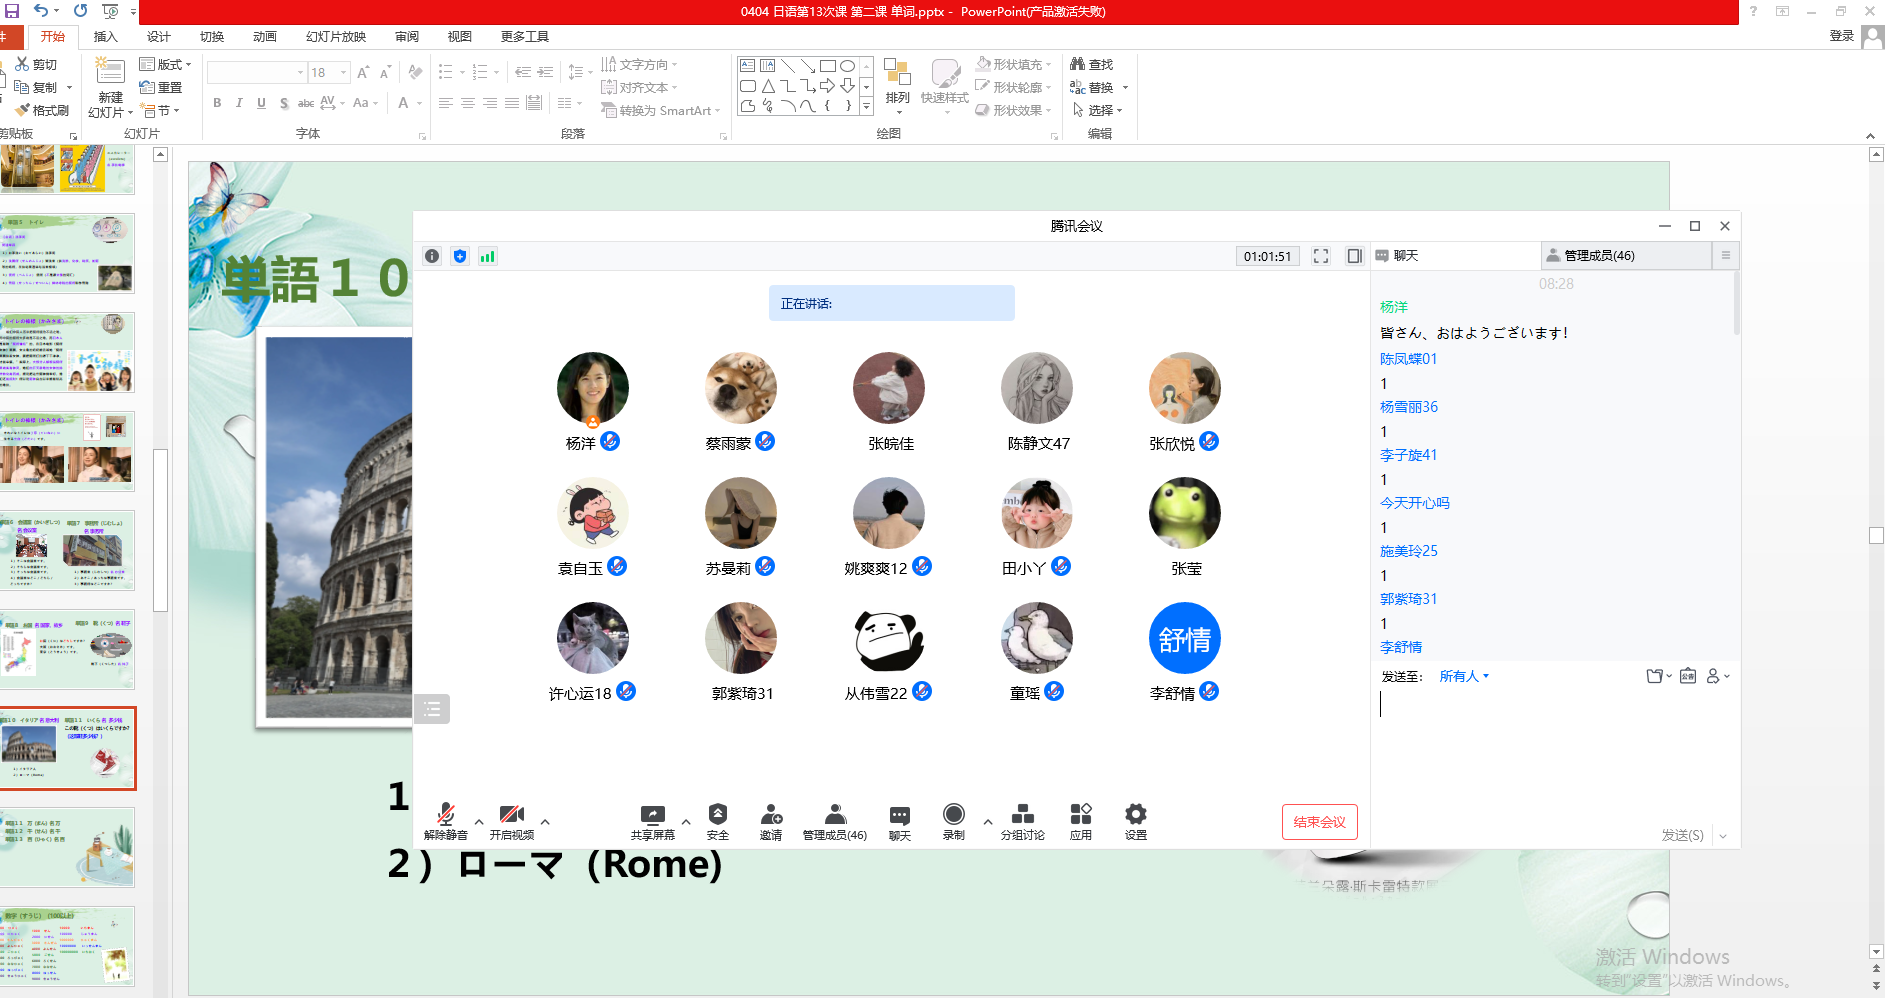This screenshot has height=998, width=1885.
Task: Toggle Underline formatting in PowerPoint
Action: tap(261, 103)
